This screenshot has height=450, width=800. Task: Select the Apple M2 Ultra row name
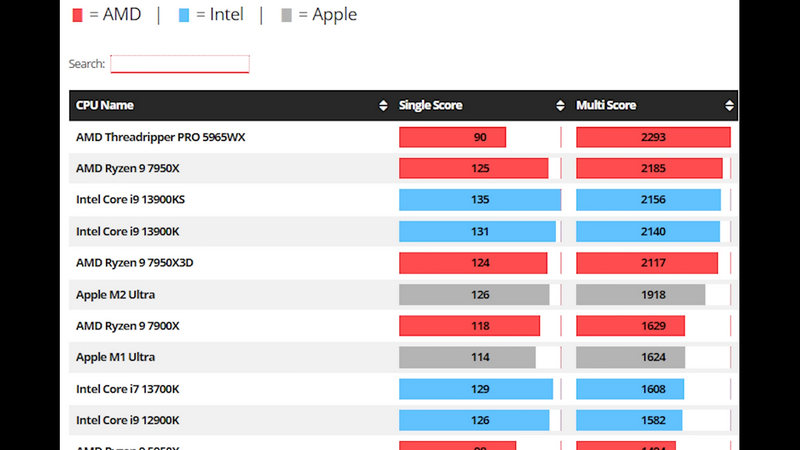(115, 295)
